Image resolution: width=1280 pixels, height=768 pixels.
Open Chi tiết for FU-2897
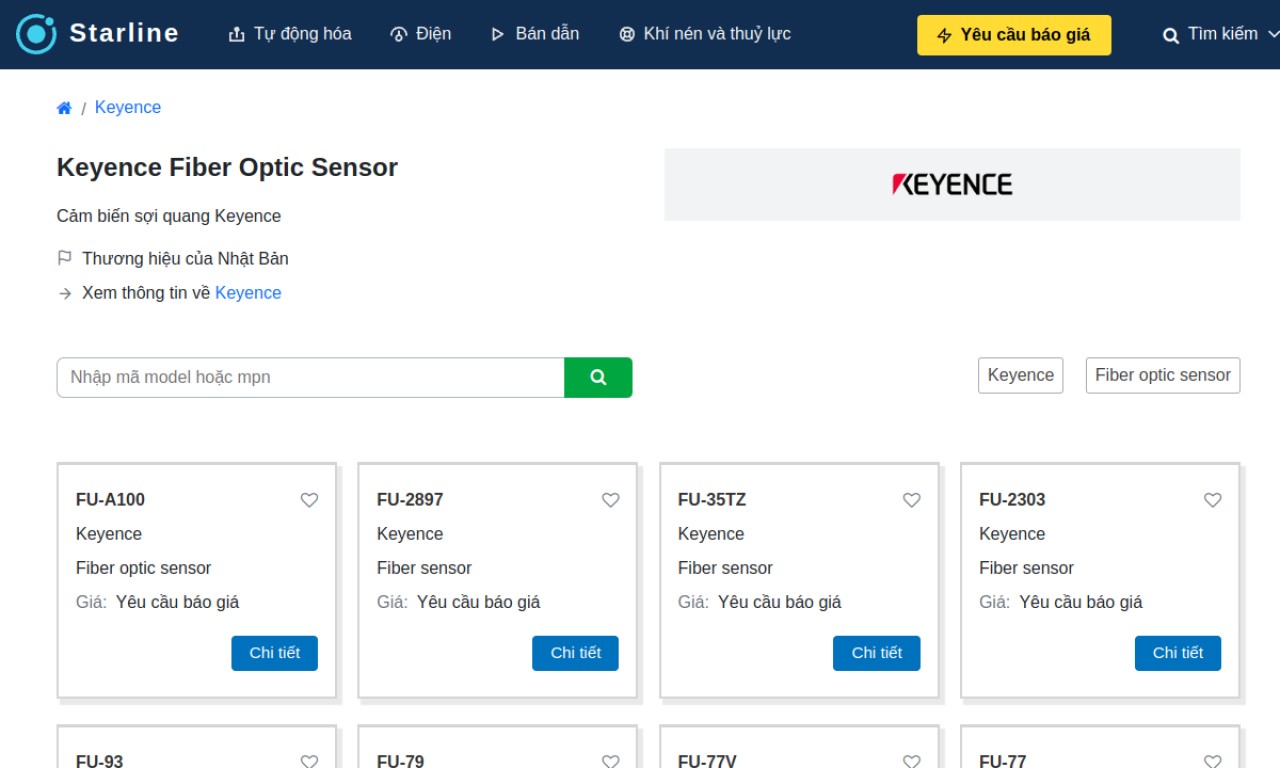(576, 653)
